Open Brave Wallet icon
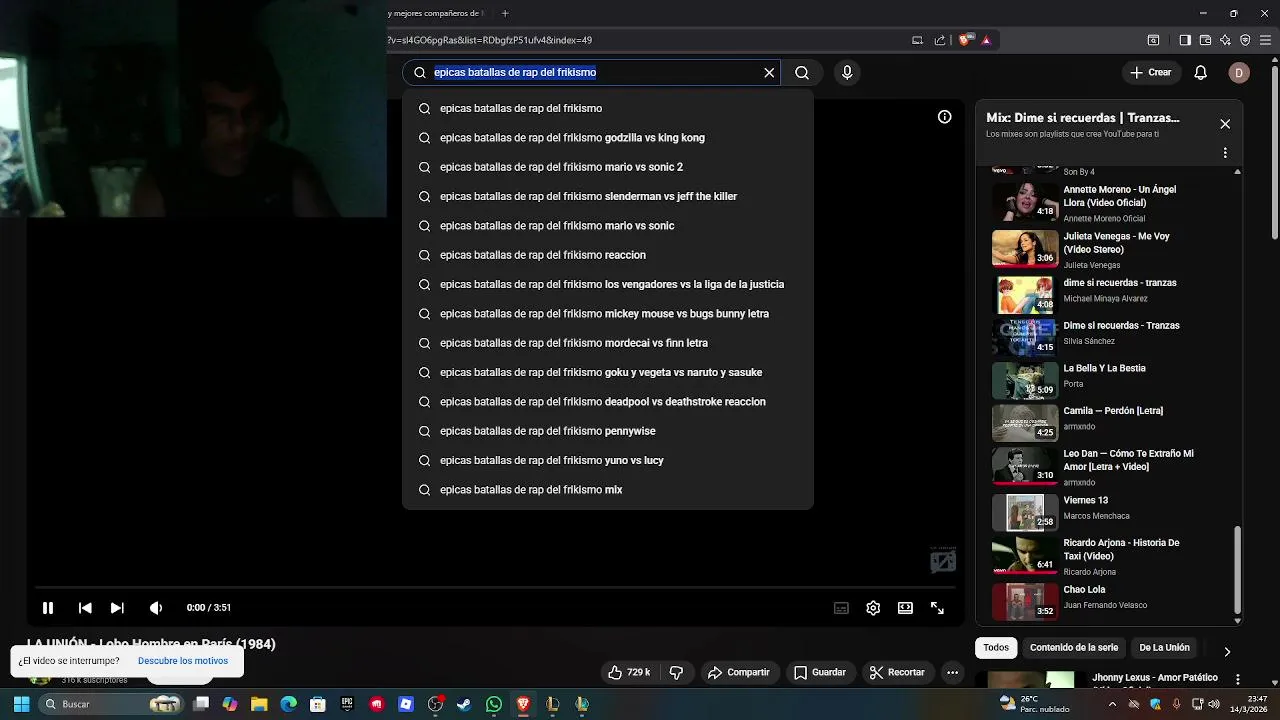Screen dimensions: 1280x720 (1205, 40)
